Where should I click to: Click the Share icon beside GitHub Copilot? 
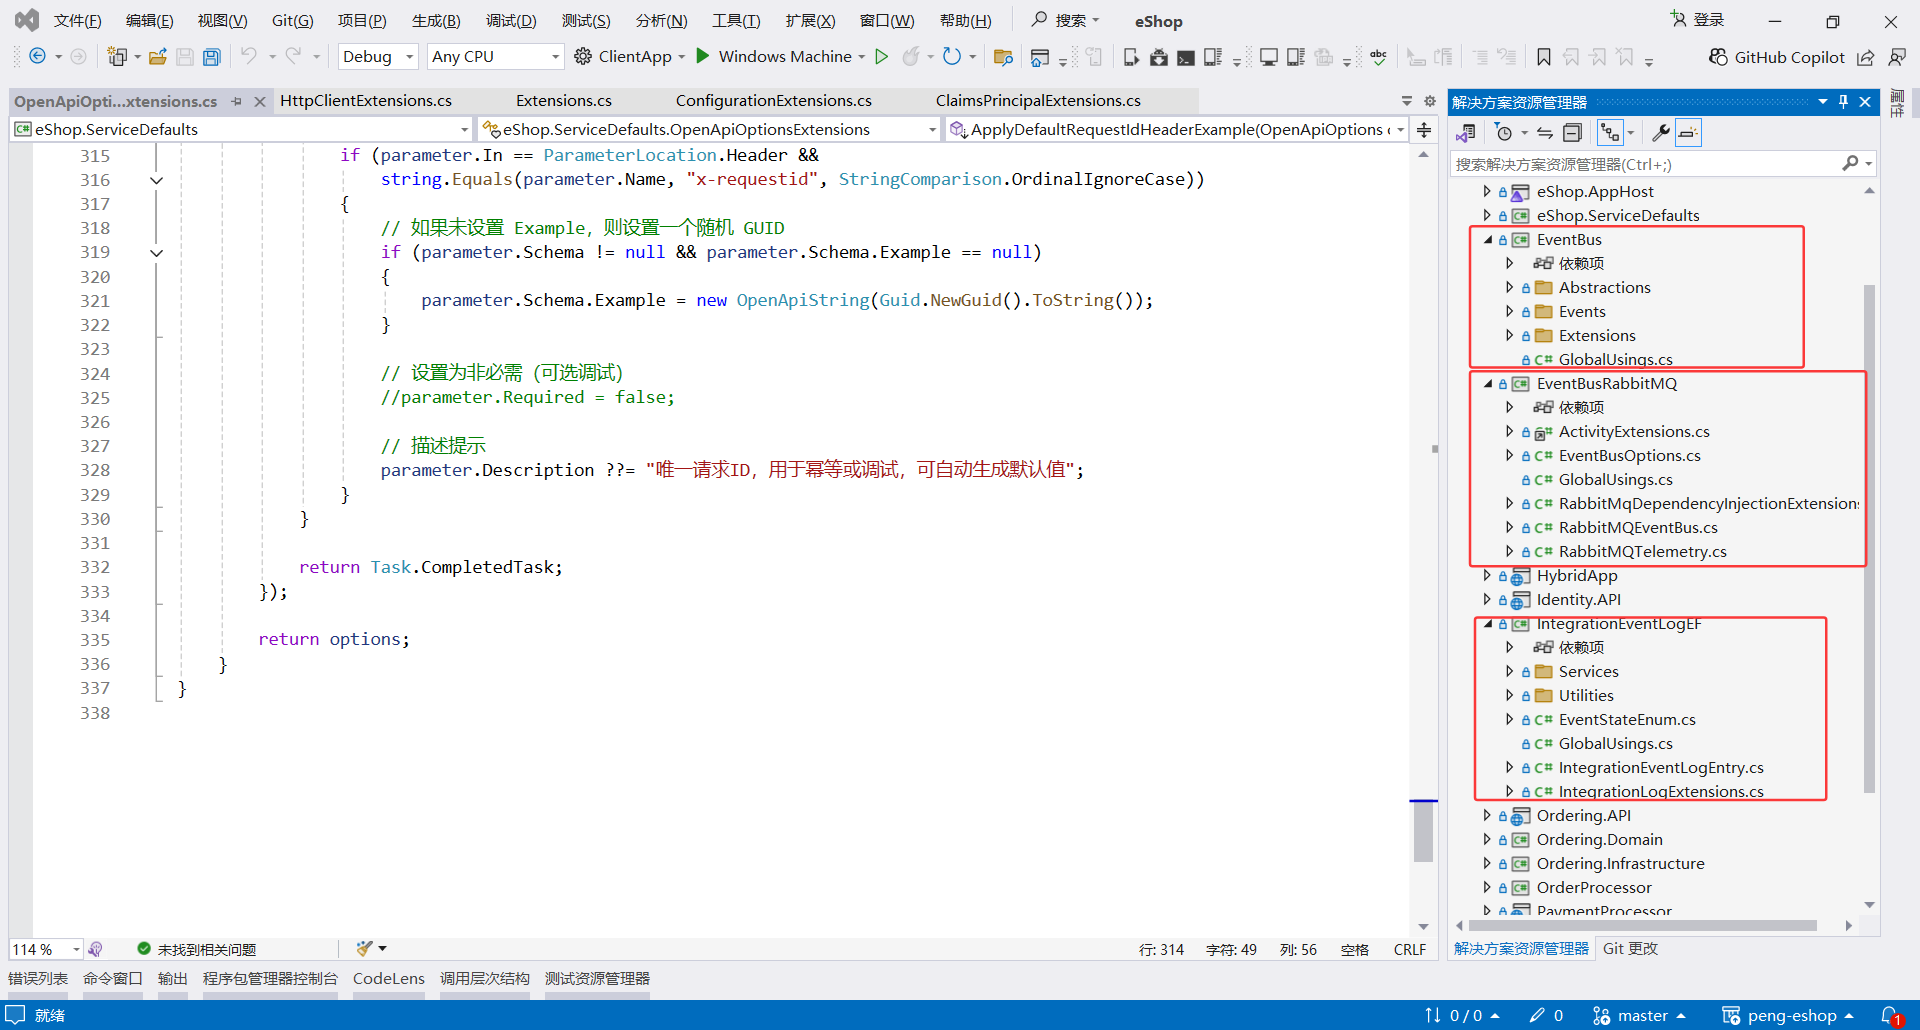tap(1866, 57)
